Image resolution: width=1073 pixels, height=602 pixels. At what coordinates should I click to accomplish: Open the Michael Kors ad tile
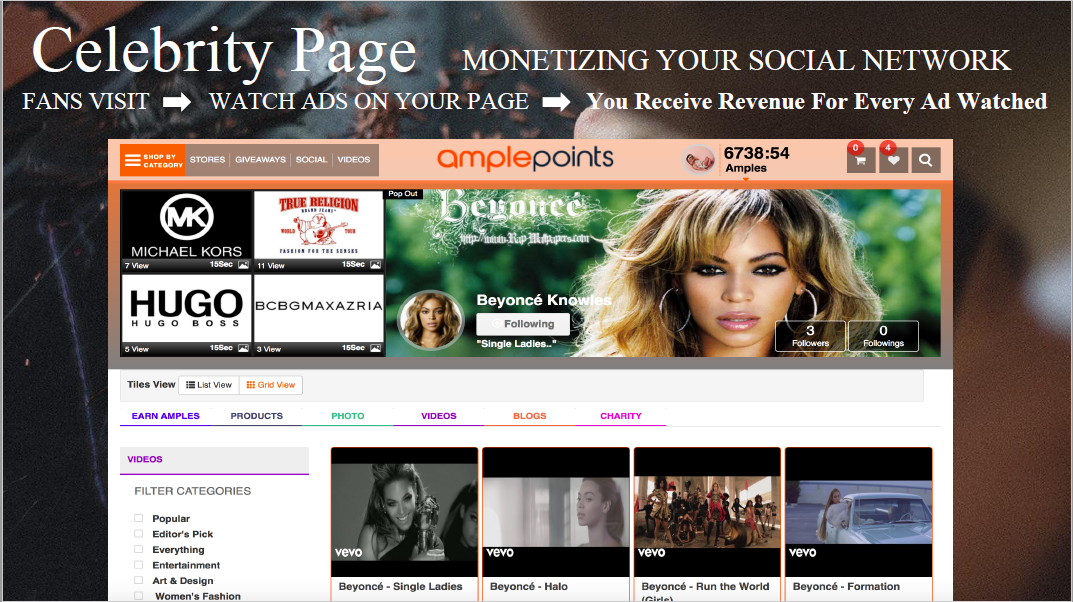[x=186, y=225]
